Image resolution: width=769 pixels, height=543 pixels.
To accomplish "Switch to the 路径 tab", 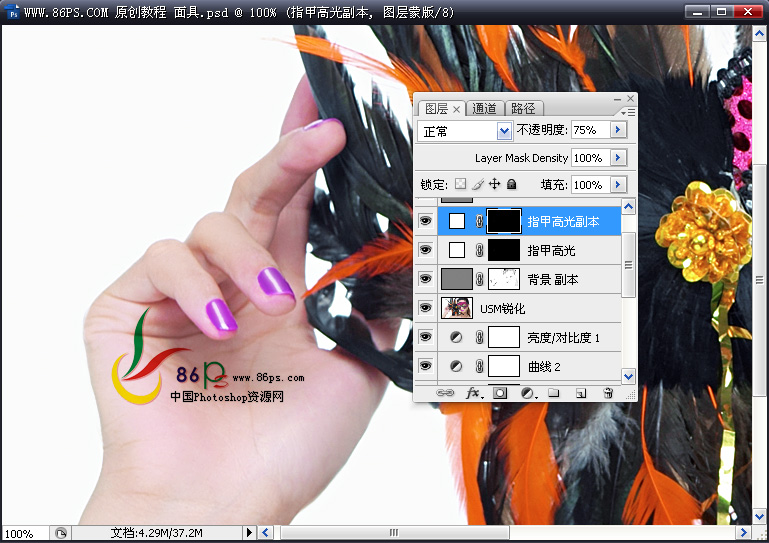I will tap(523, 108).
